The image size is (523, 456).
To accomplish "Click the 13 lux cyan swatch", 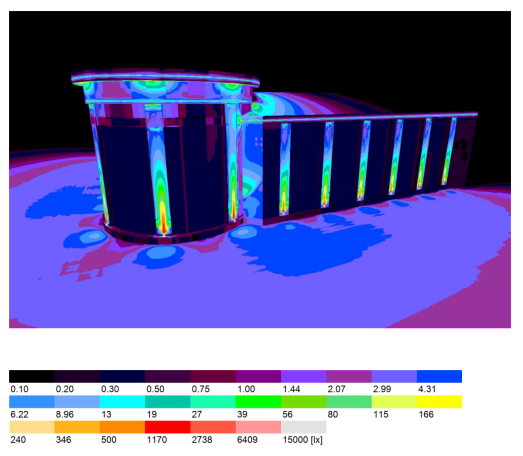I will point(122,402).
